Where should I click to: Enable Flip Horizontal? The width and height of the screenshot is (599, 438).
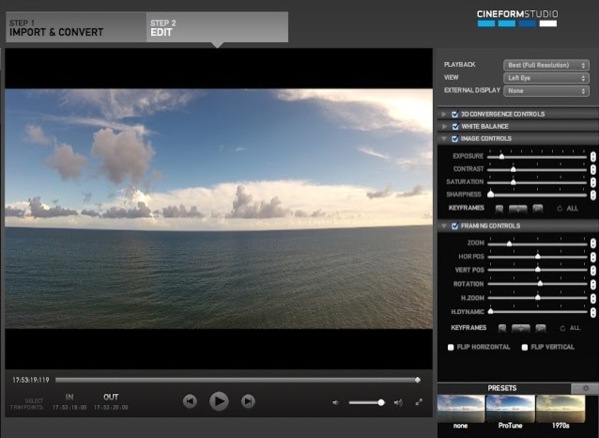[451, 347]
